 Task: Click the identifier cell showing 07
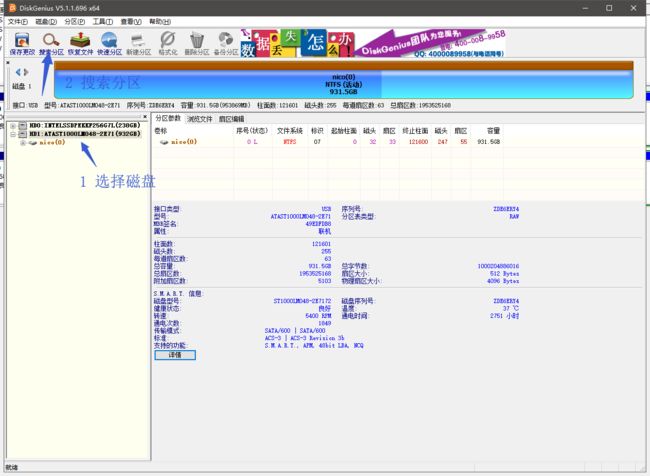317,142
